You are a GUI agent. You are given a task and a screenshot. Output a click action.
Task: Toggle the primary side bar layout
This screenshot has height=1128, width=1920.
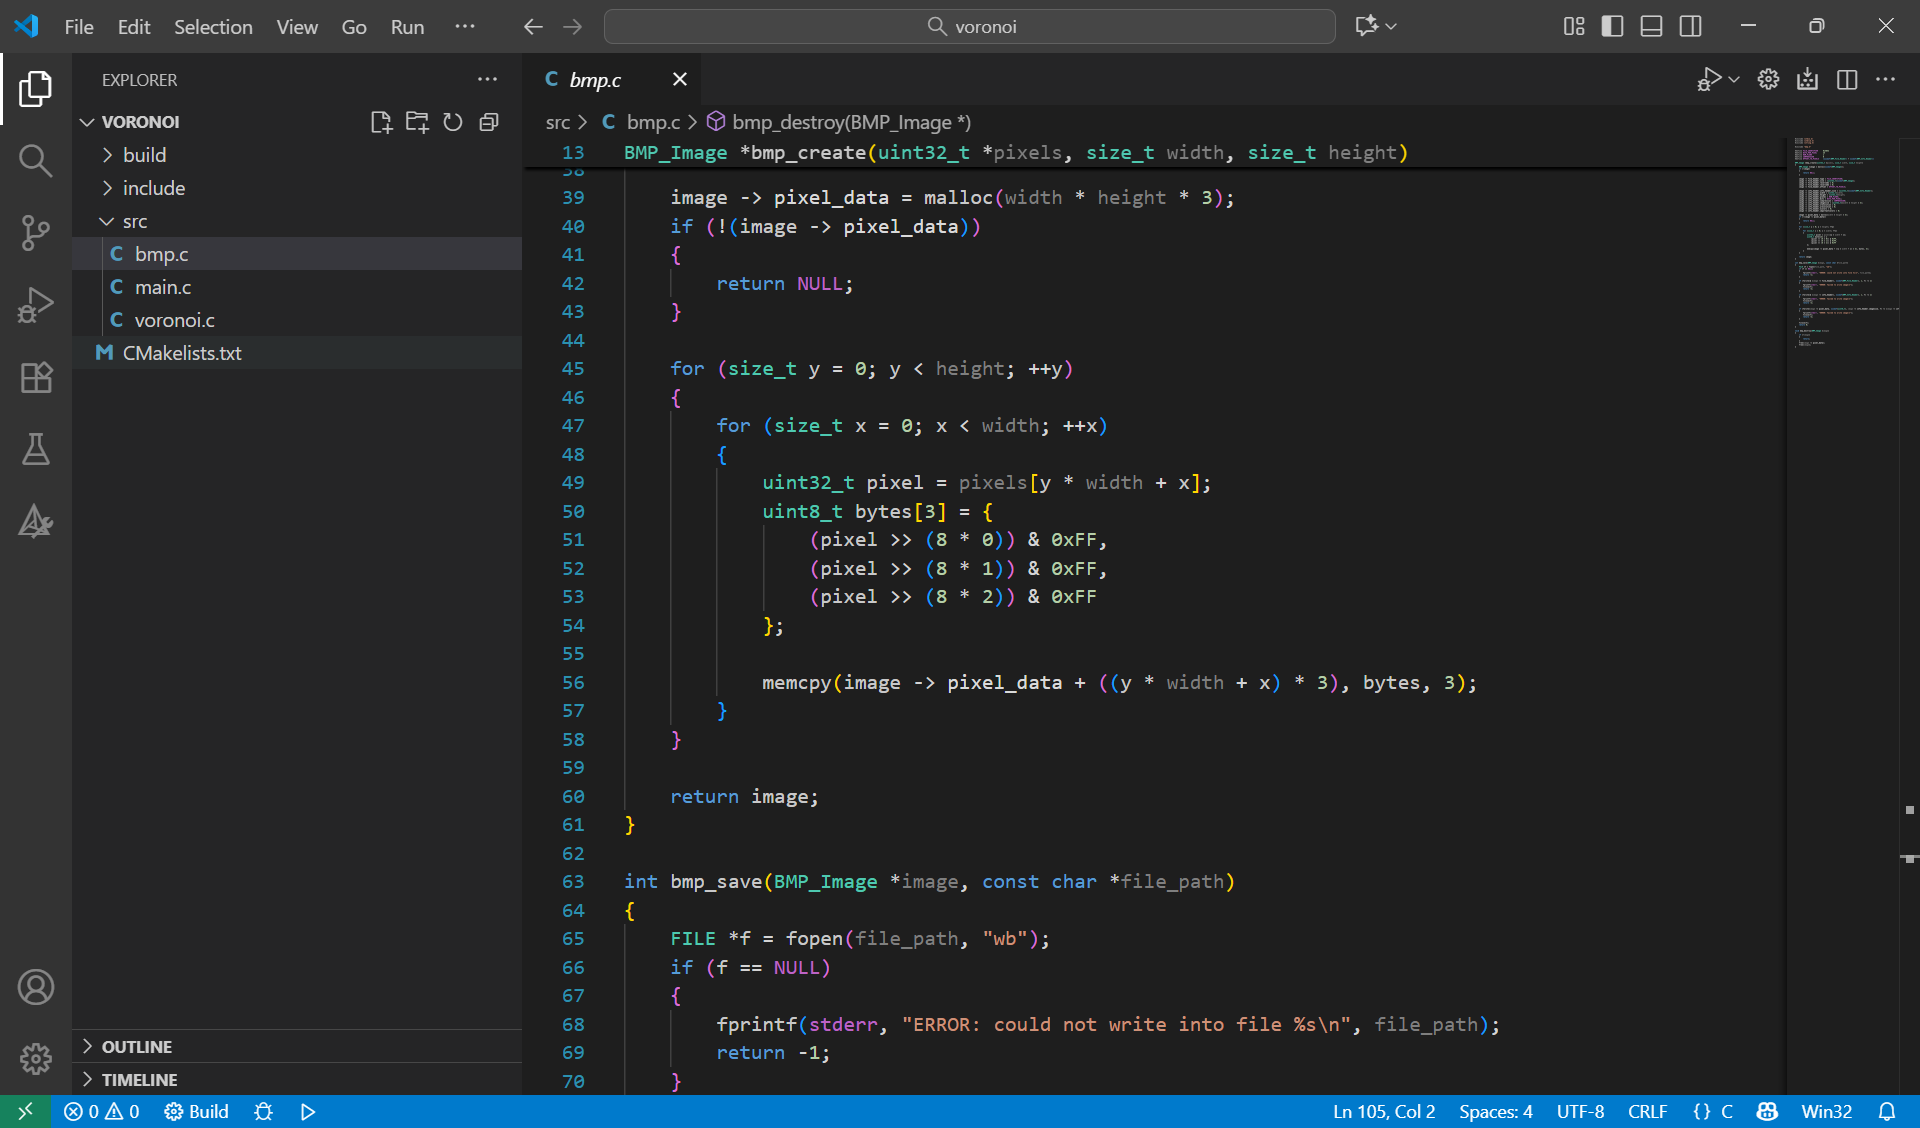click(x=1612, y=26)
